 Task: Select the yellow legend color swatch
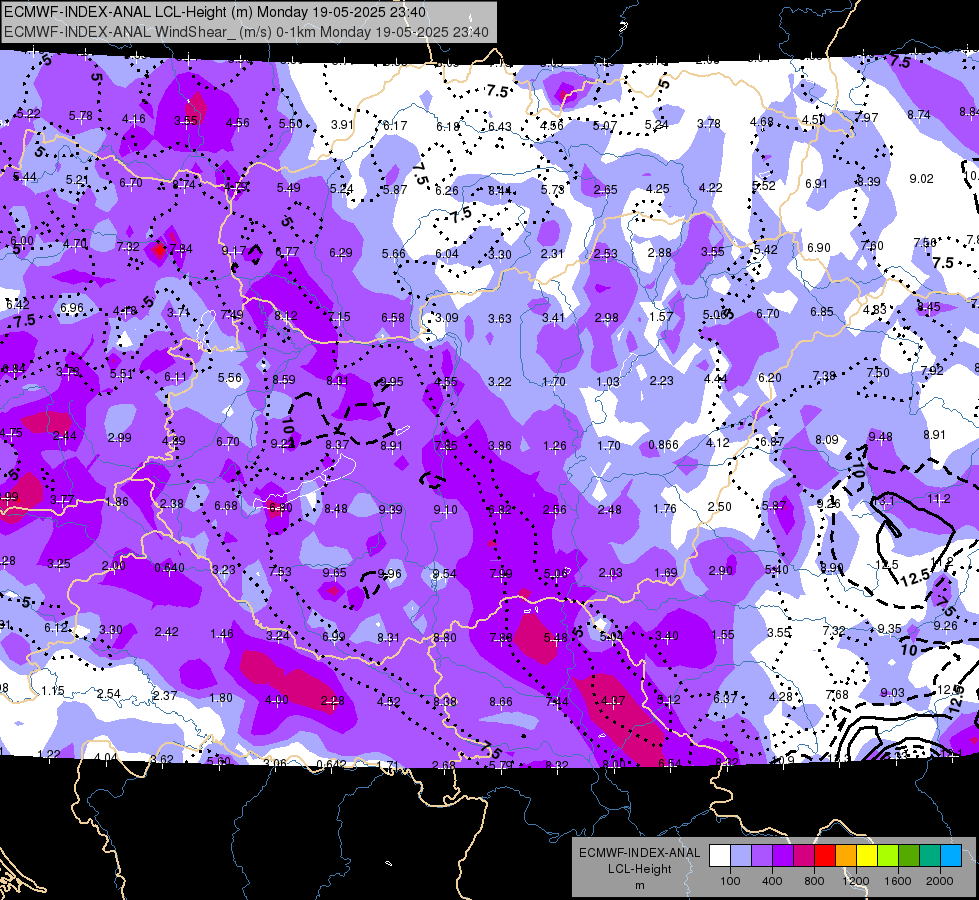point(867,856)
